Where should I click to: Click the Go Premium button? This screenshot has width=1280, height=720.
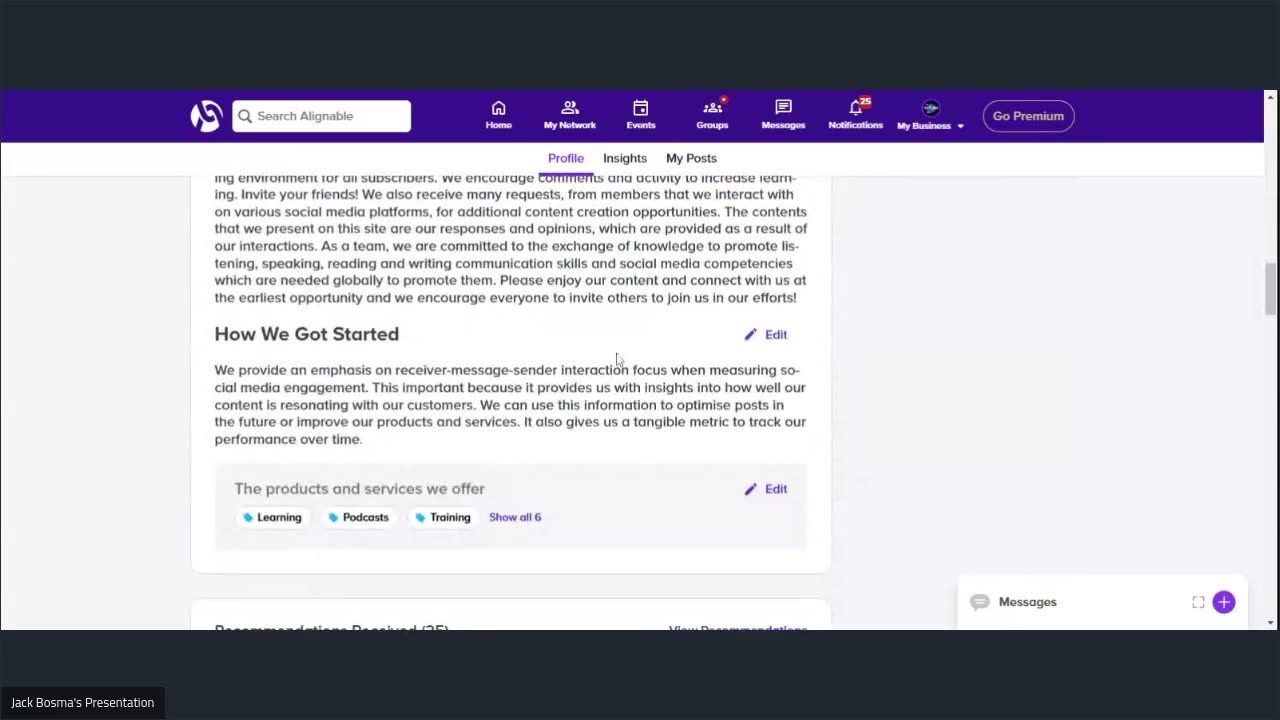point(1028,116)
